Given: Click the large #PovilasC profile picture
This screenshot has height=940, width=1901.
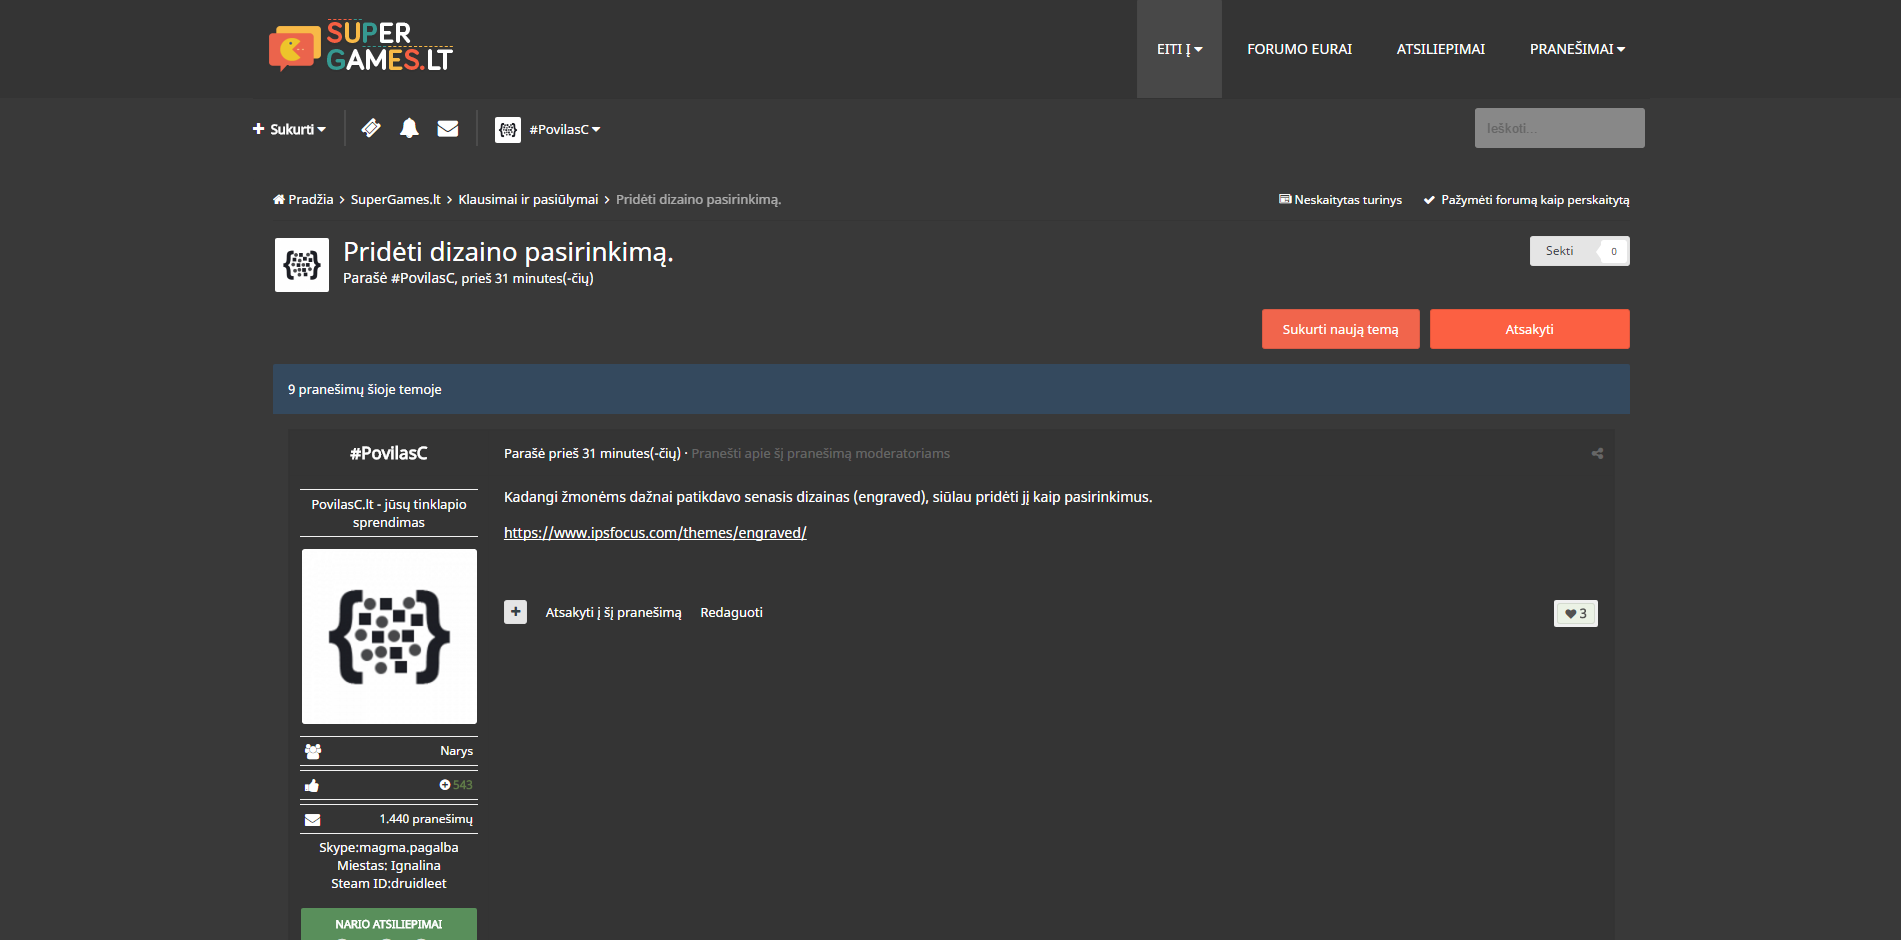Looking at the screenshot, I should [389, 636].
